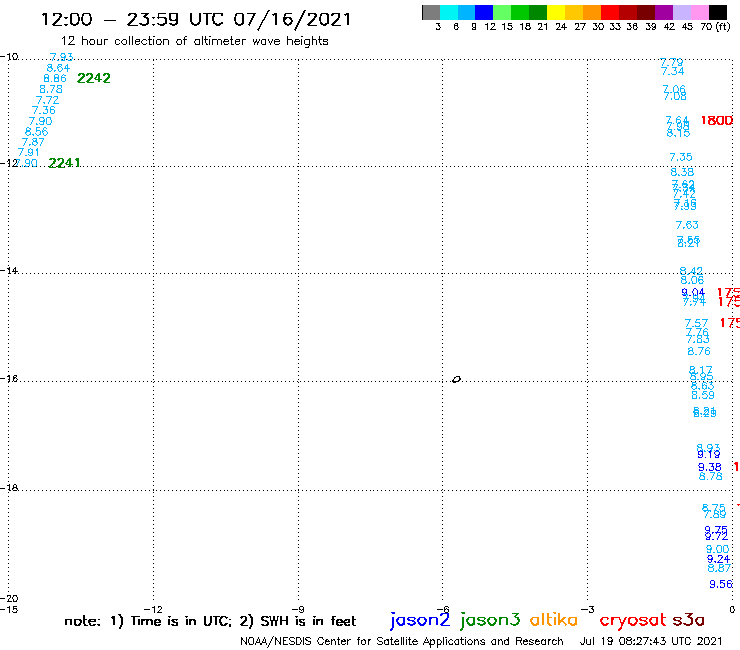740x650 pixels.
Task: Click the green 2241 time label
Action: pyautogui.click(x=64, y=163)
